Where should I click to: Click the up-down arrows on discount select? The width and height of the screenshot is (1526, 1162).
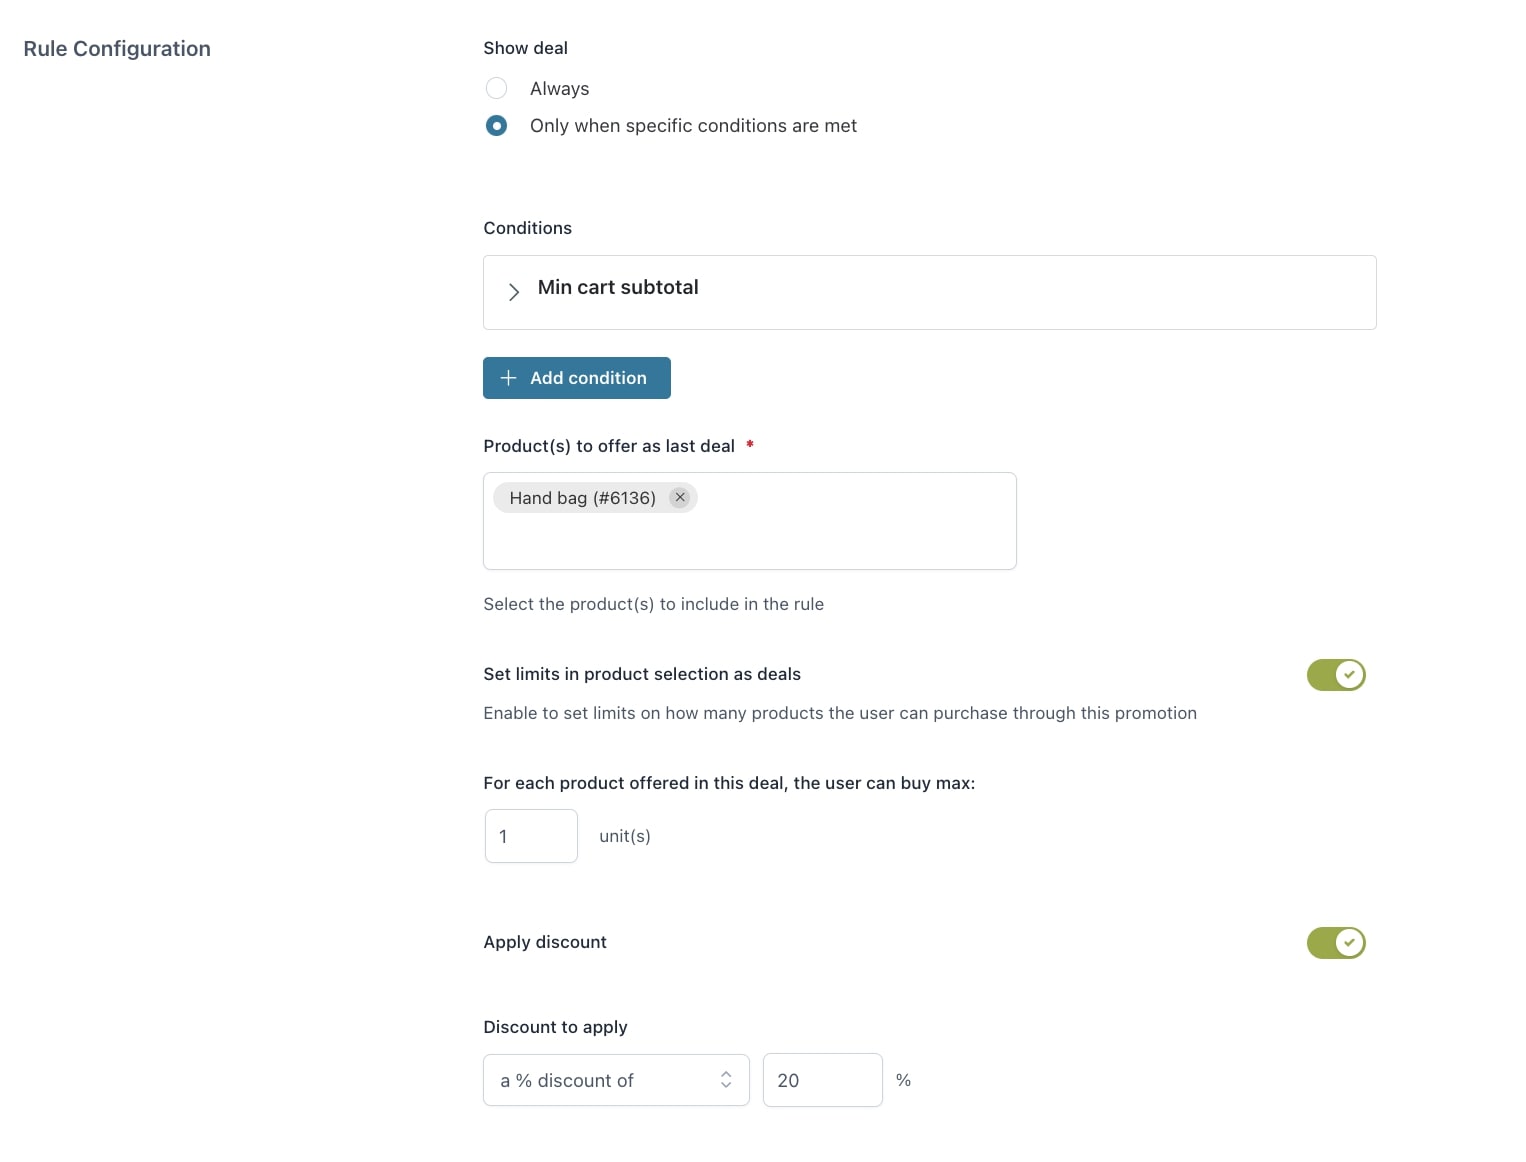point(726,1080)
